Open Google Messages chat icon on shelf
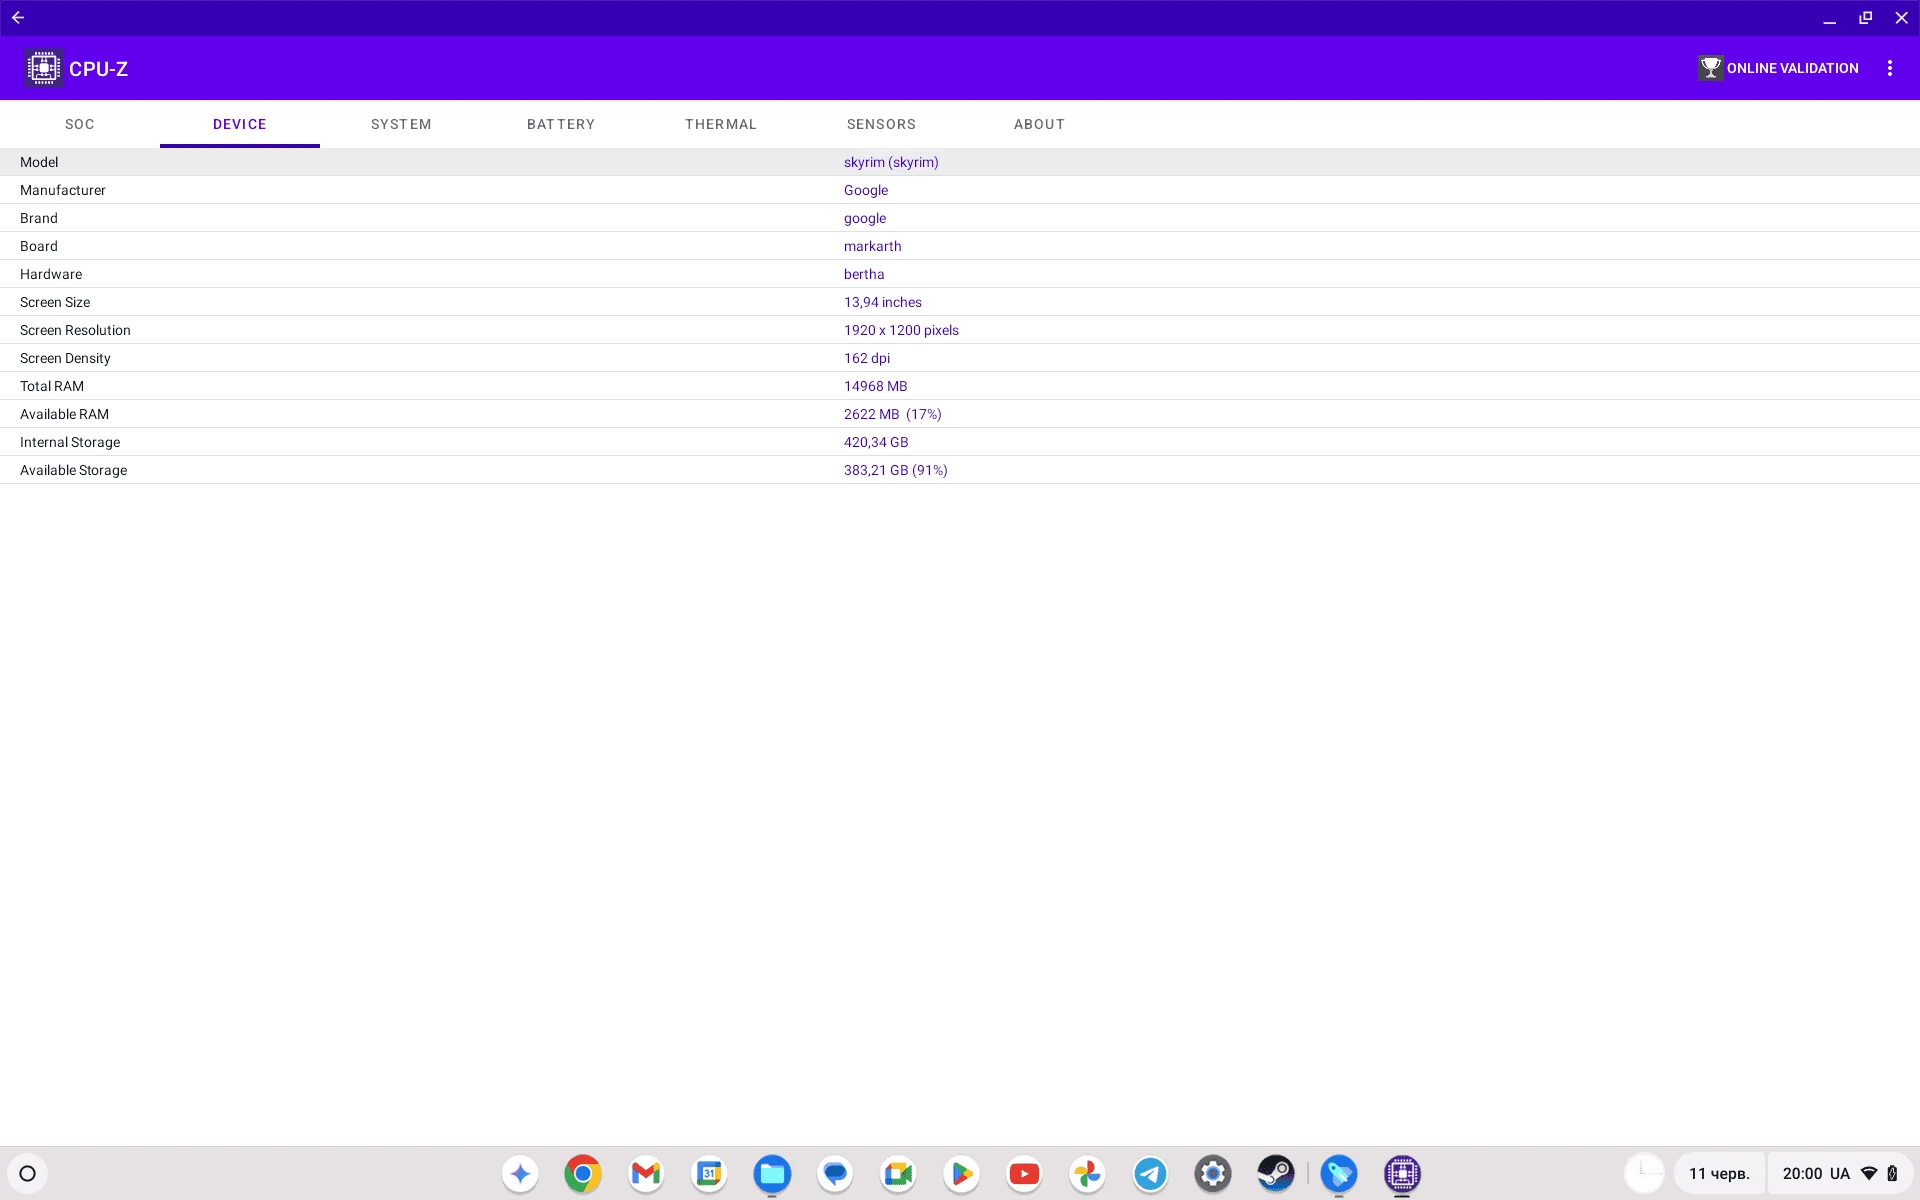The width and height of the screenshot is (1920, 1200). 835,1173
